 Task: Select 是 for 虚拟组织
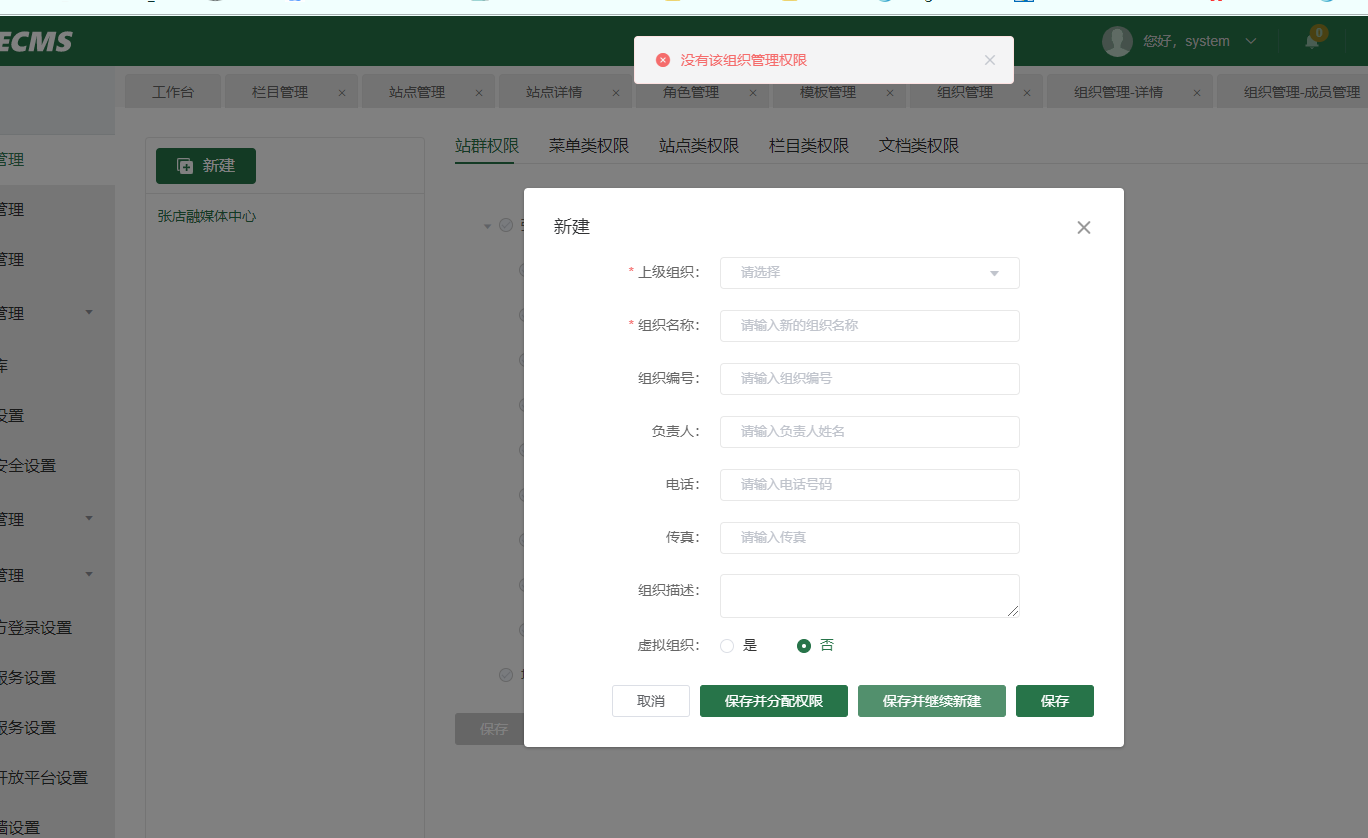(x=727, y=646)
